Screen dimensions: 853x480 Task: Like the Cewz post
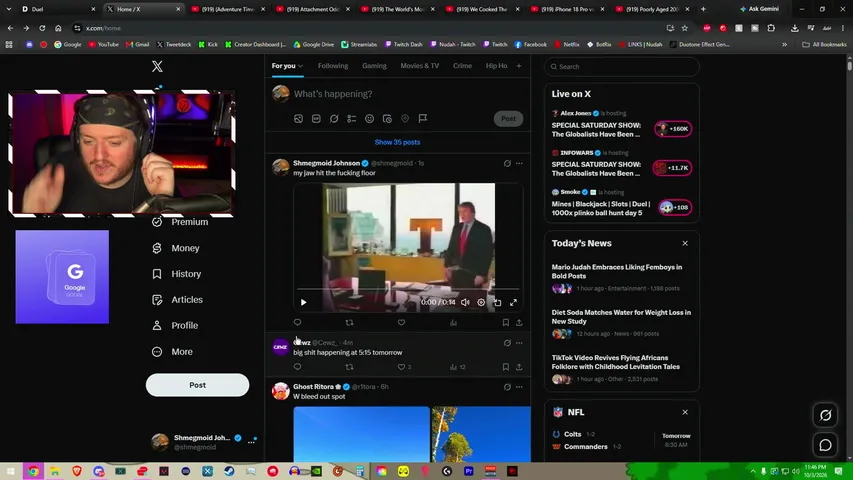pyautogui.click(x=401, y=367)
